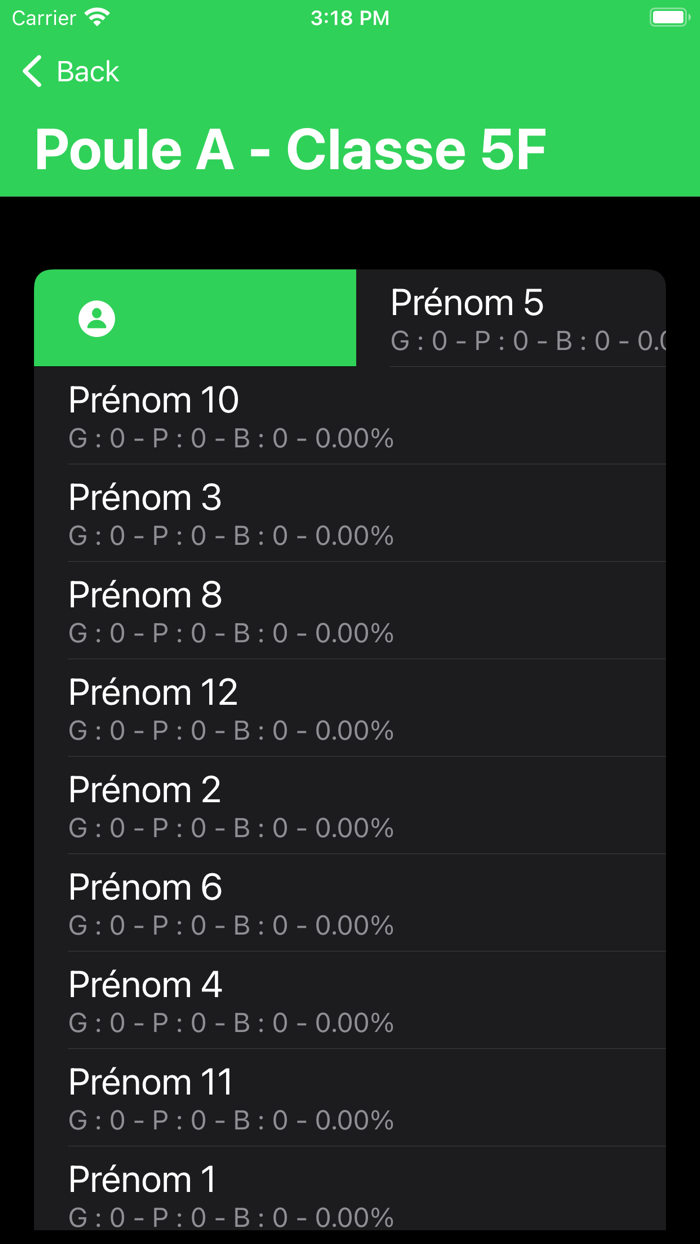Open the Prénom 3 player row
Viewport: 700px width, 1244px height.
pos(350,513)
